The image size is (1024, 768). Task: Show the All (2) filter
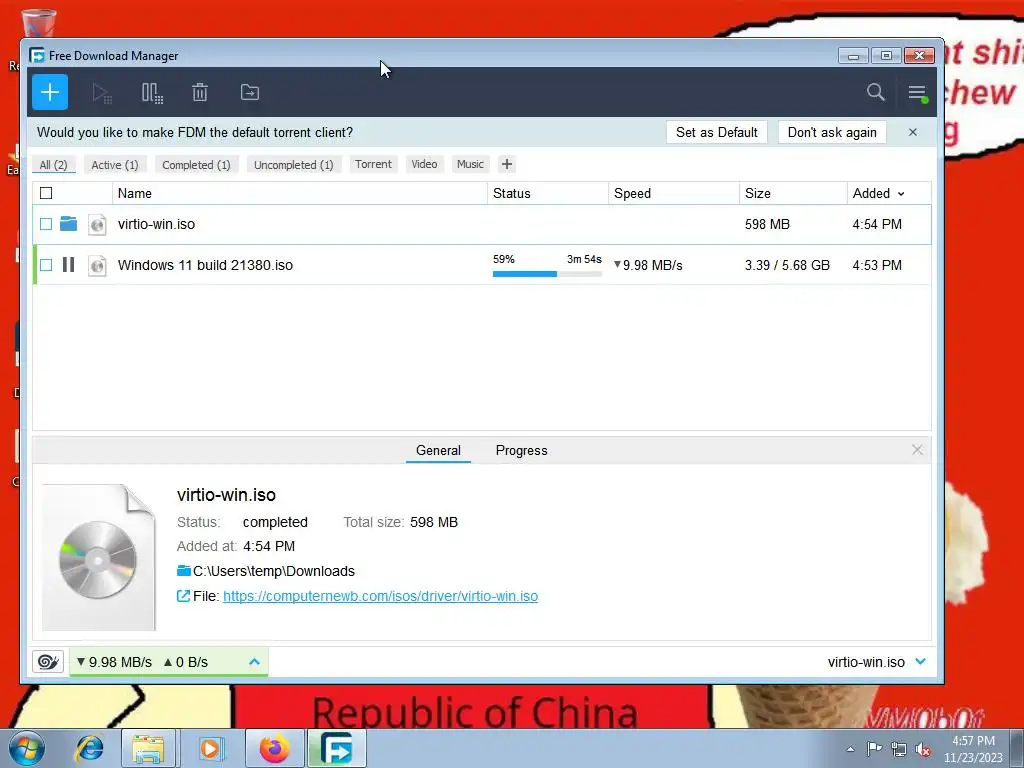click(x=54, y=165)
